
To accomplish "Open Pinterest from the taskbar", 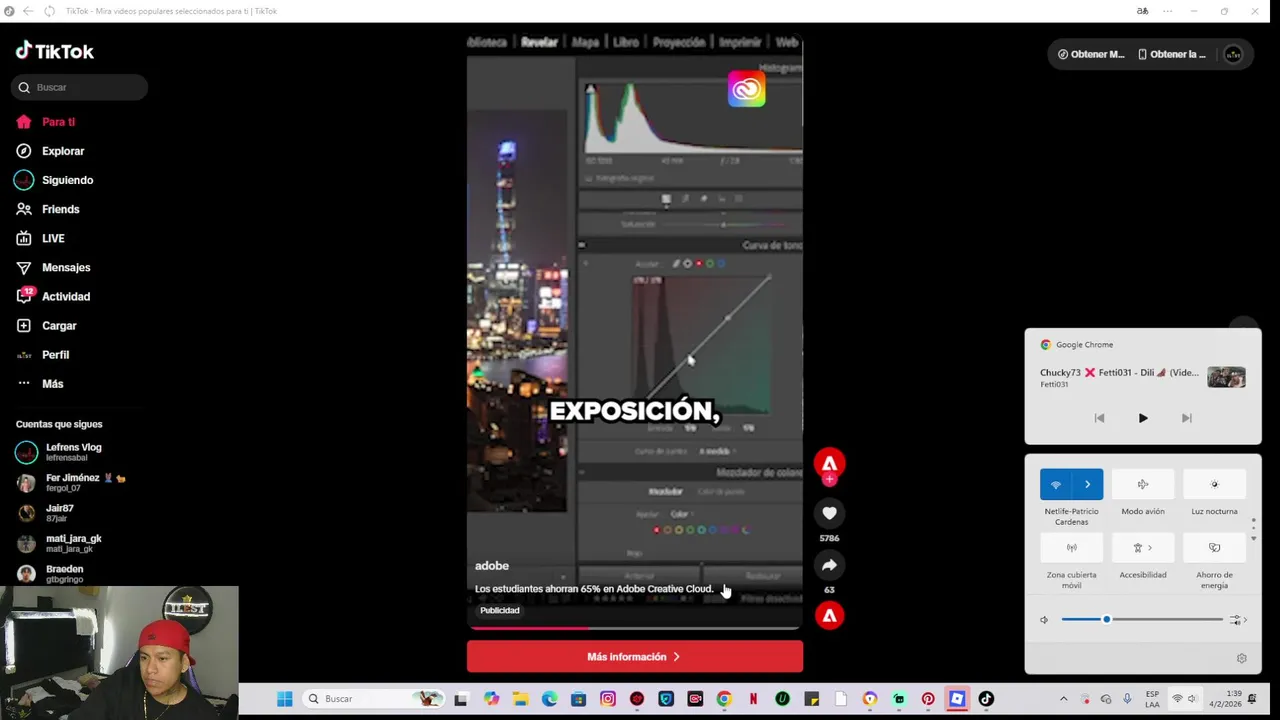I will pos(928,699).
